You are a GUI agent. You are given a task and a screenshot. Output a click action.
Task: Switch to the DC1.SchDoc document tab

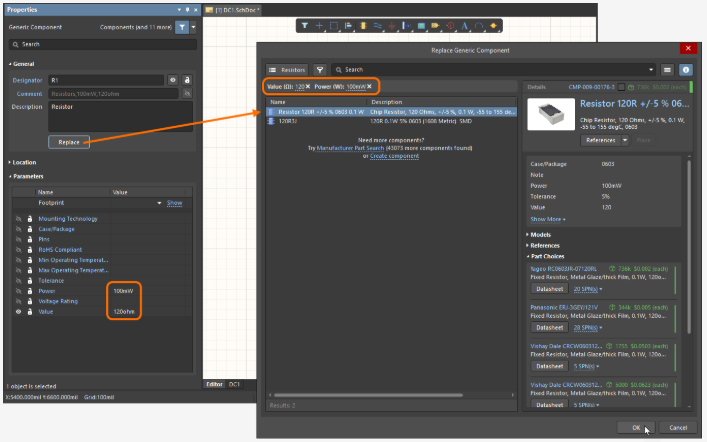coord(233,10)
